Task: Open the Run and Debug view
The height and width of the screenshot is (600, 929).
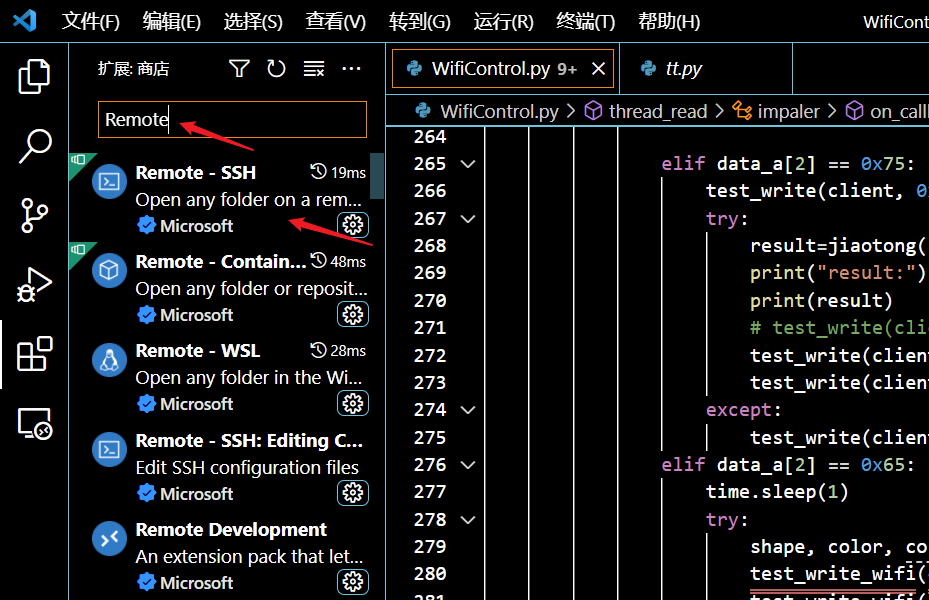Action: pos(34,284)
